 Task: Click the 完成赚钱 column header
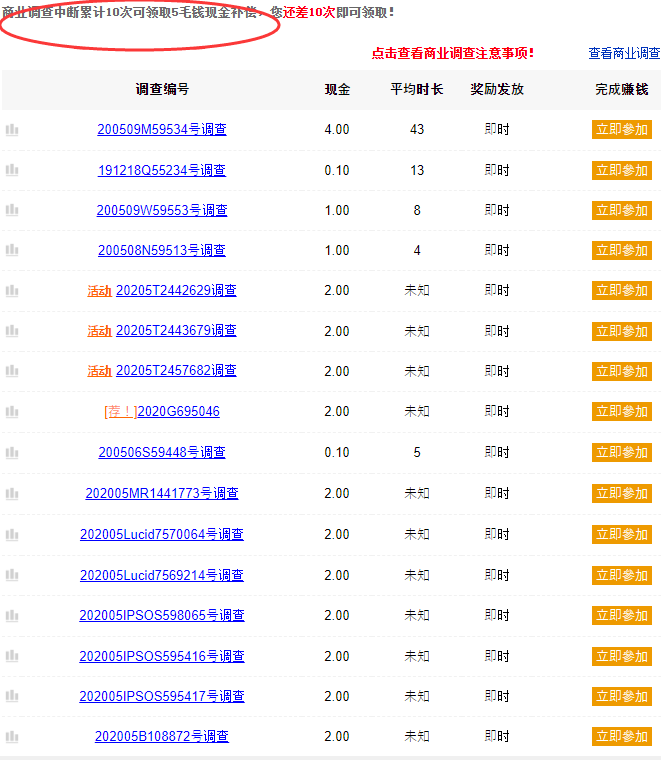pos(622,89)
